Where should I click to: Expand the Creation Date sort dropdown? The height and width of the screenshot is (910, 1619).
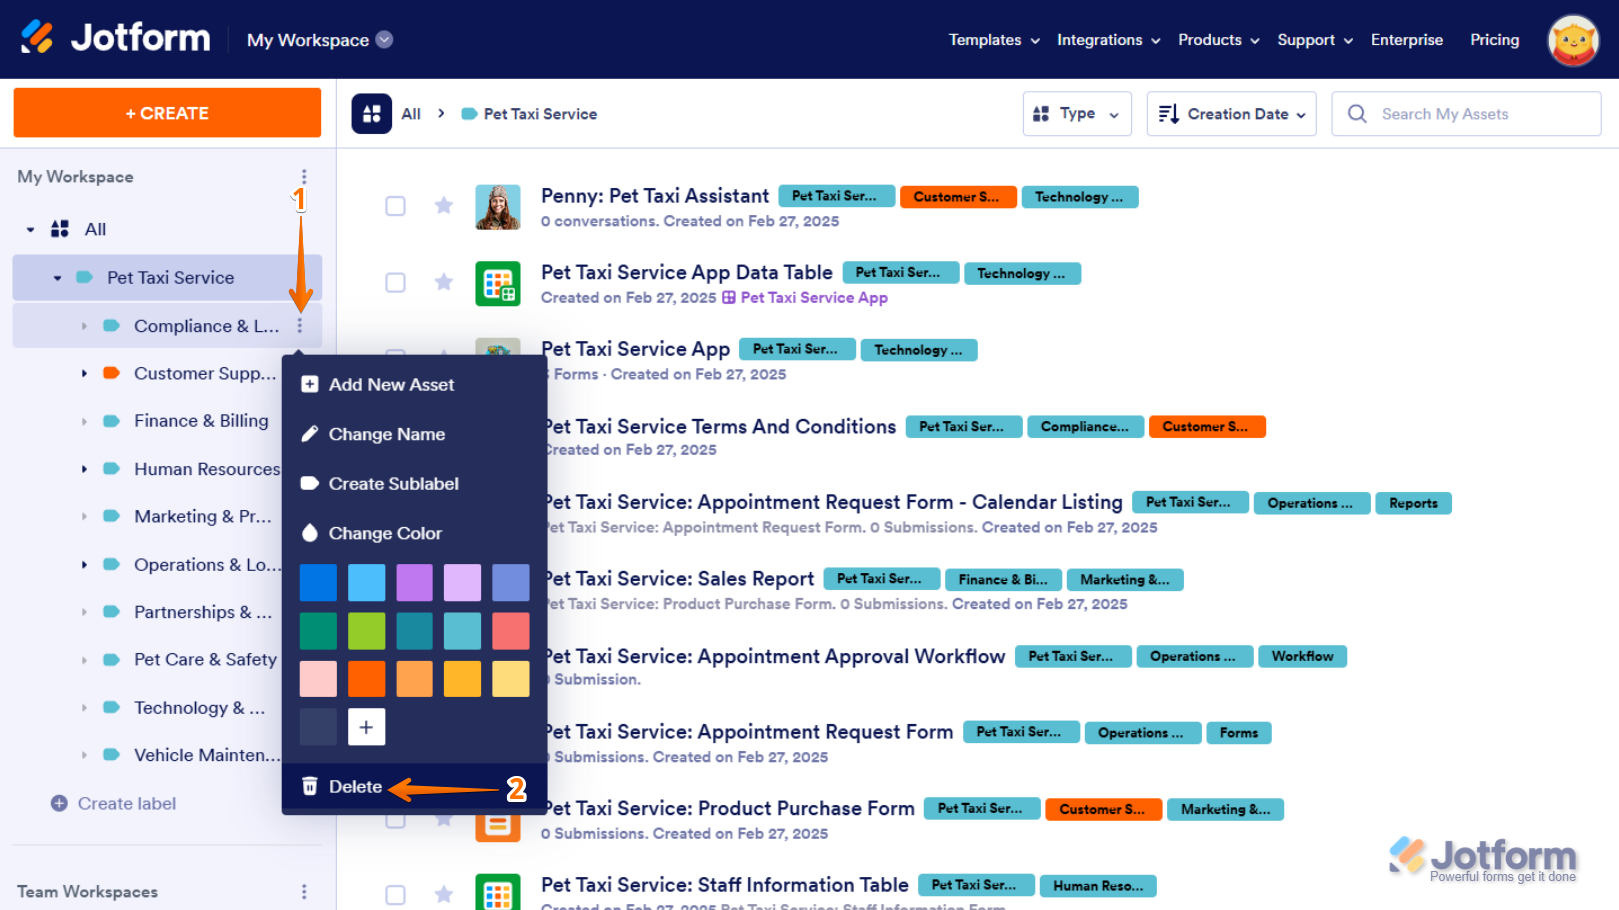click(1231, 114)
